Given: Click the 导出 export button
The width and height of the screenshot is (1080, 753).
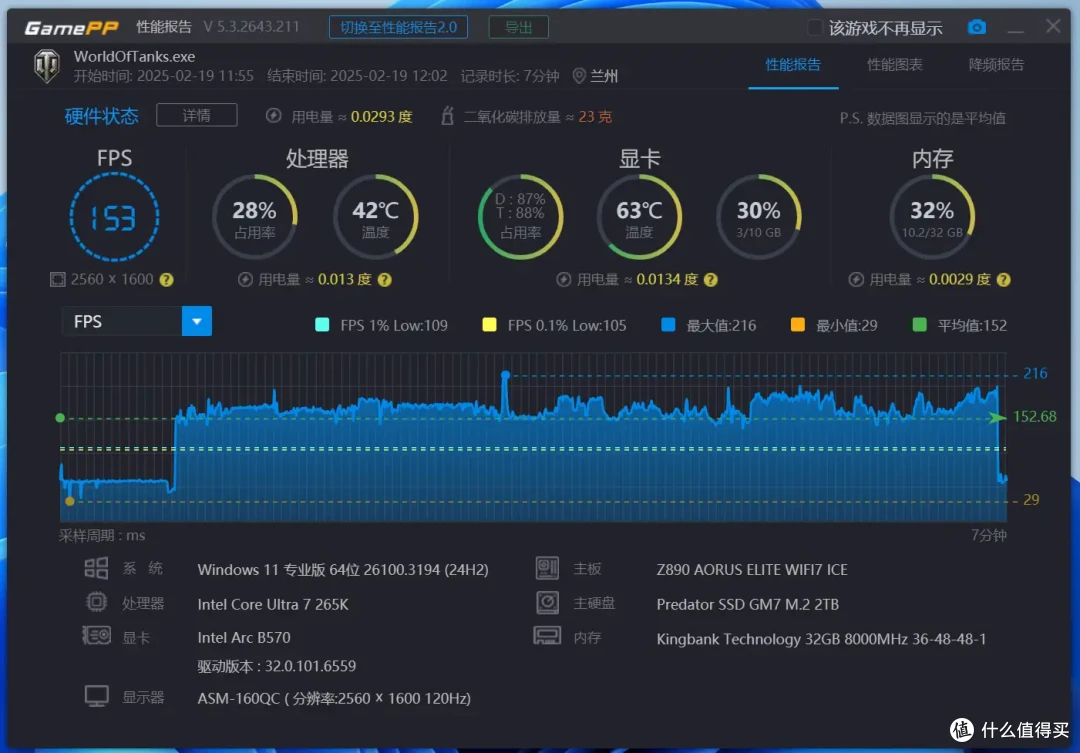Looking at the screenshot, I should pos(519,27).
